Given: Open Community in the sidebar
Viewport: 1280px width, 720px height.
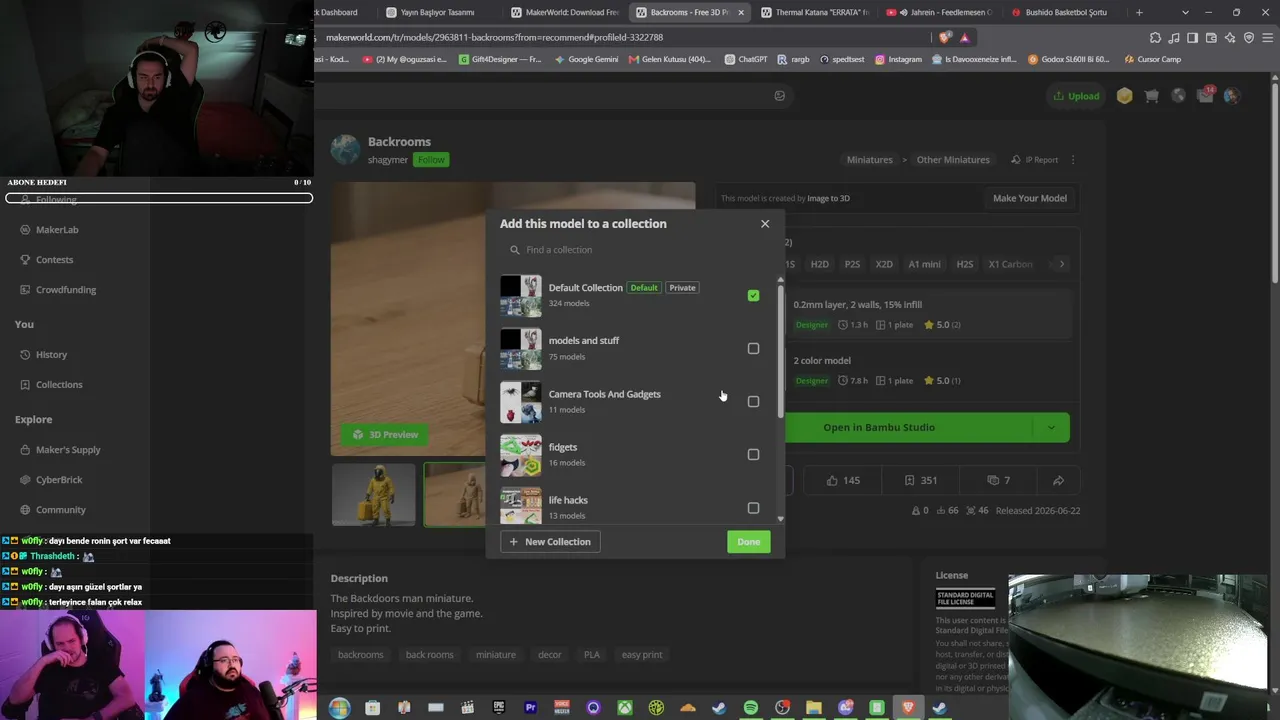Looking at the screenshot, I should pos(61,510).
